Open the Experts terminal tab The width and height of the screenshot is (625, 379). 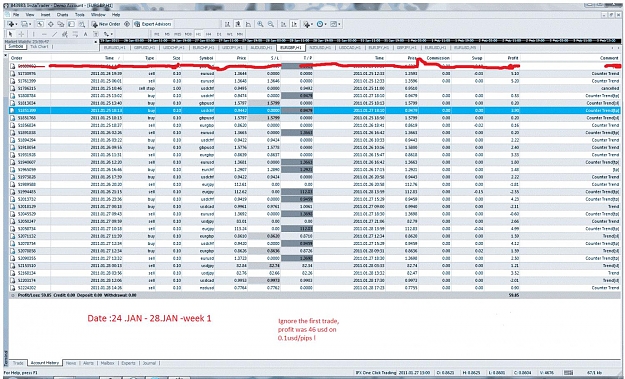(x=128, y=363)
